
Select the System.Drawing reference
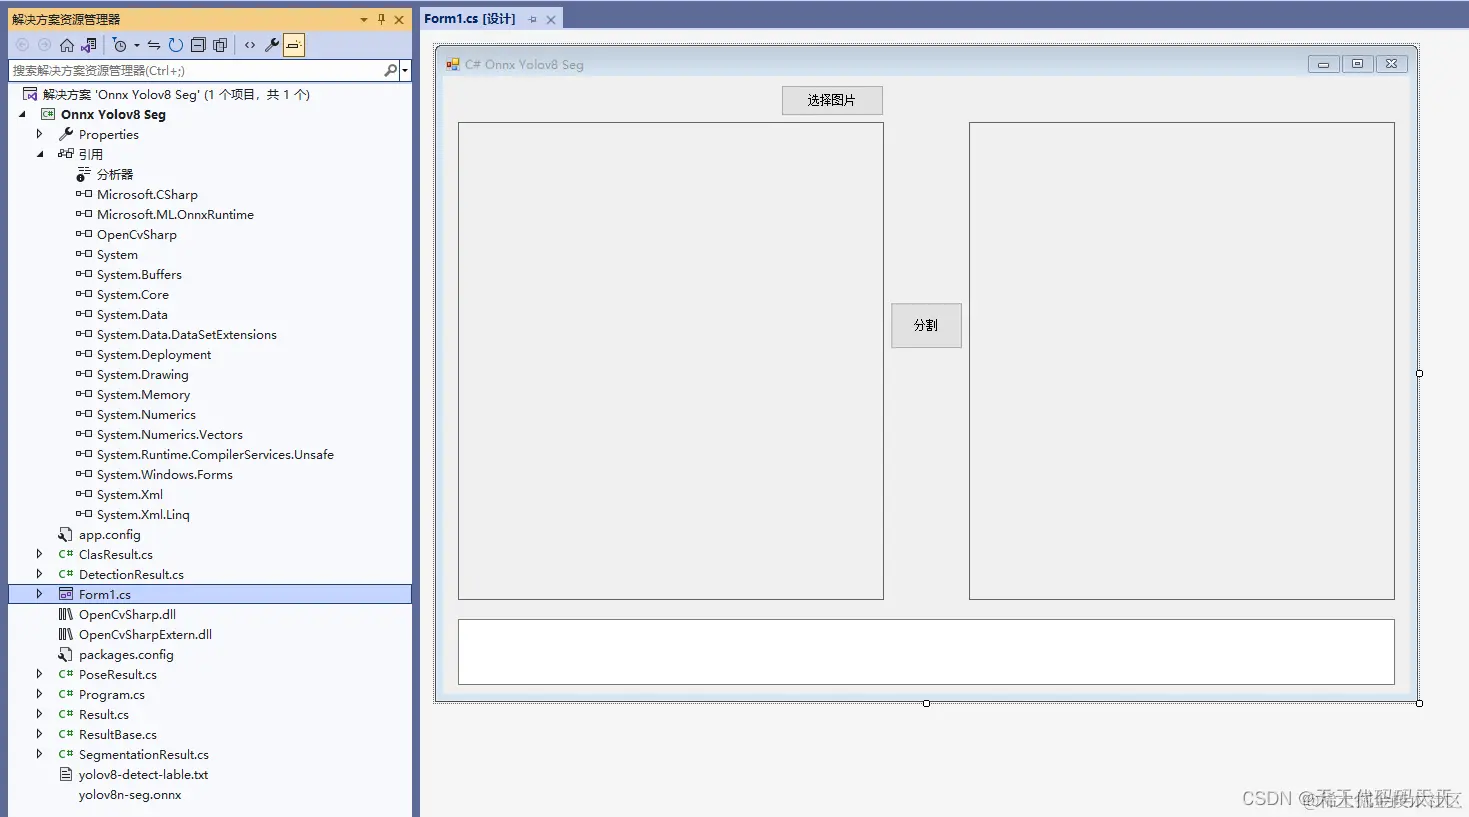click(x=143, y=374)
